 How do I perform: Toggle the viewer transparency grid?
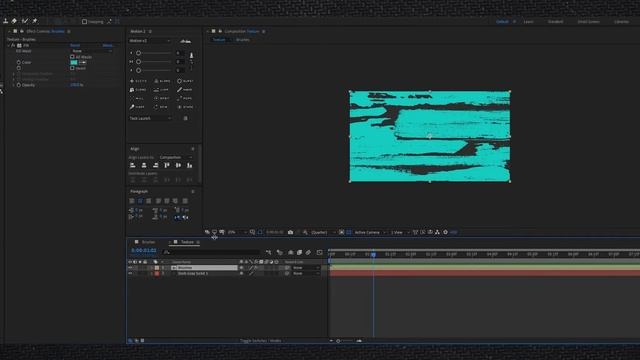point(349,232)
